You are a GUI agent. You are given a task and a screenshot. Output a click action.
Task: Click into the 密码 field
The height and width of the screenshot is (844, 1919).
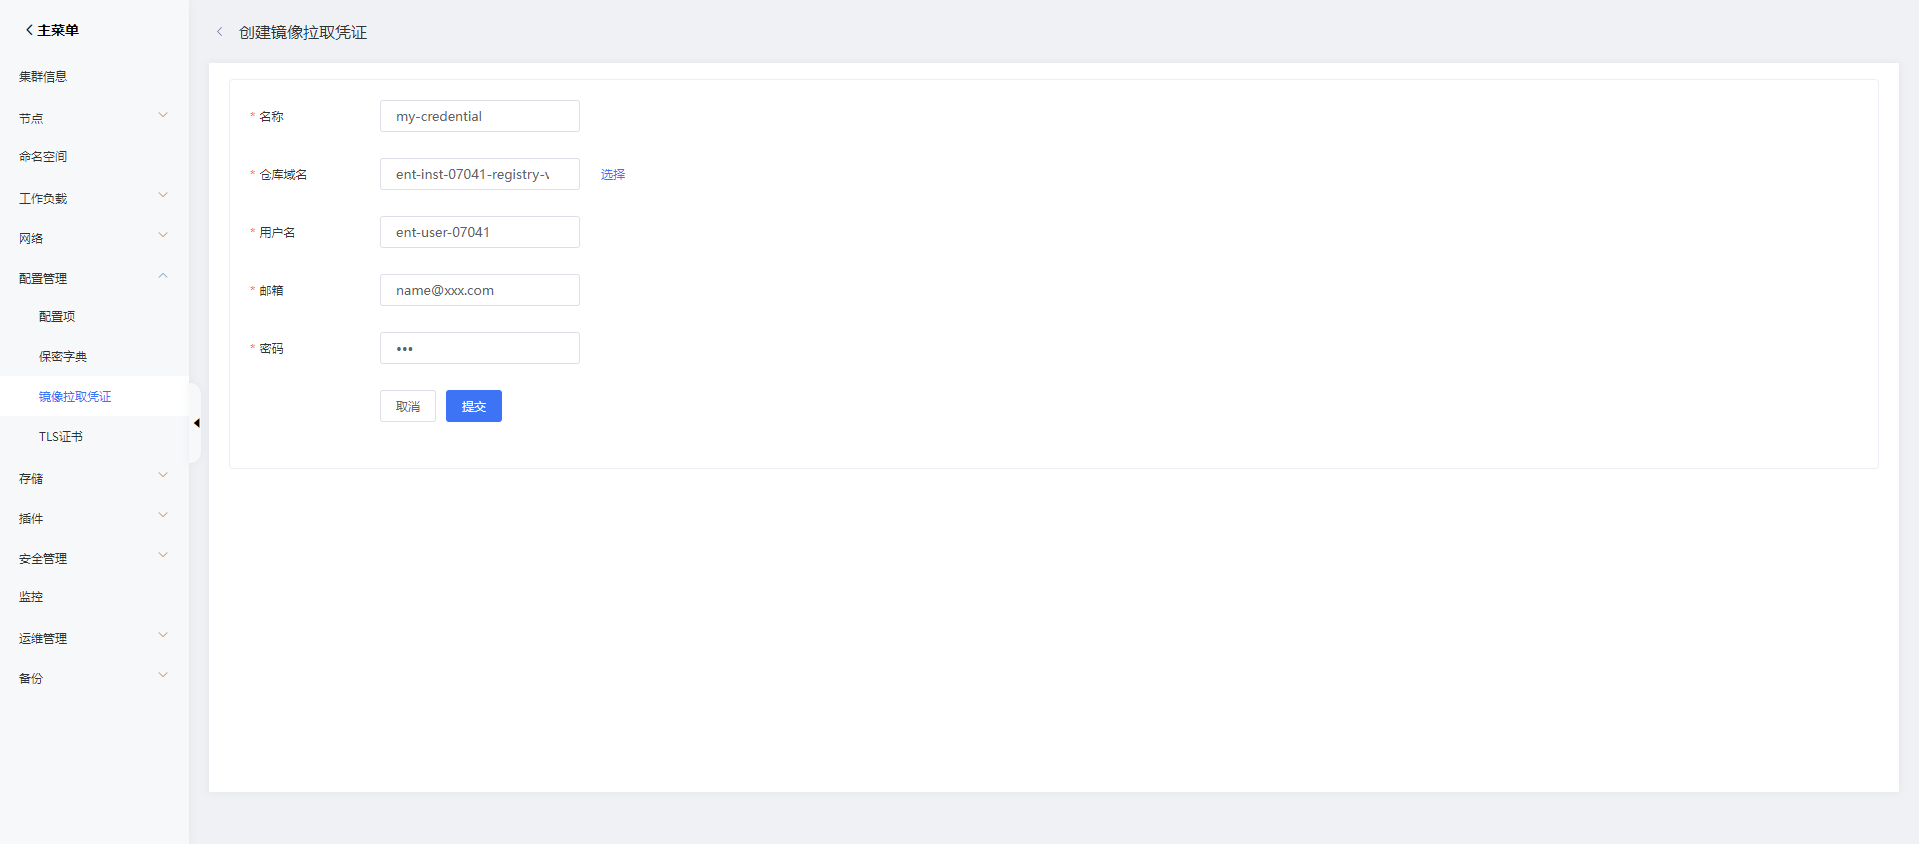pos(480,348)
